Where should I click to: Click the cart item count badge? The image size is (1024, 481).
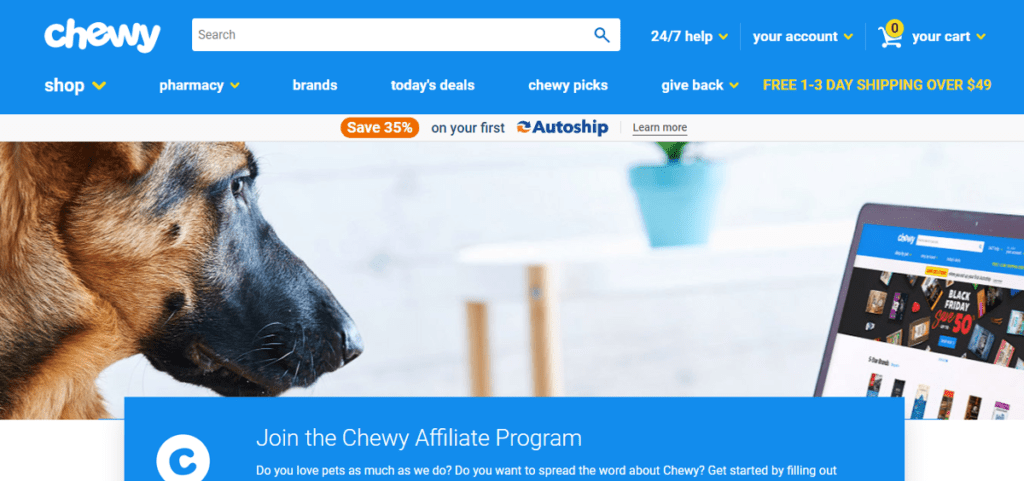[x=895, y=28]
